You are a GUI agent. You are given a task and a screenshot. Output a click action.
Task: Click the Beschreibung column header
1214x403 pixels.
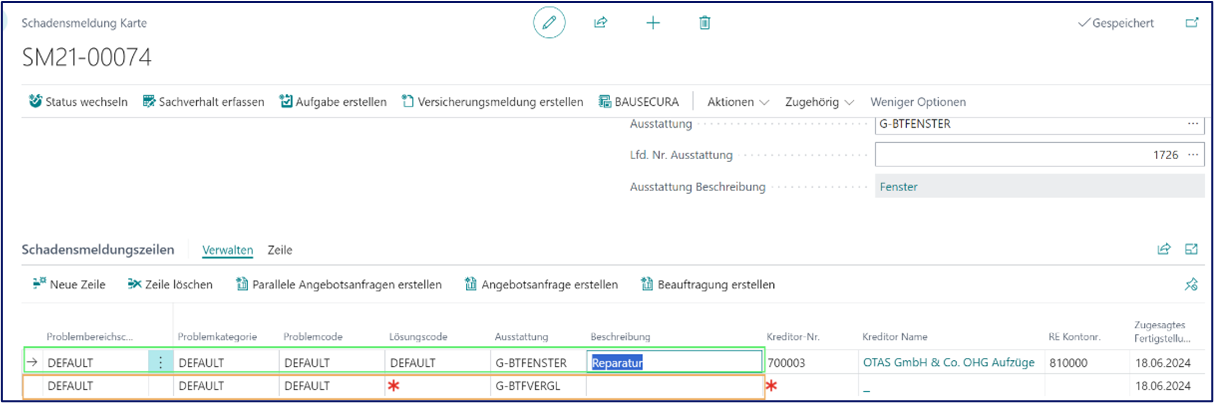621,338
